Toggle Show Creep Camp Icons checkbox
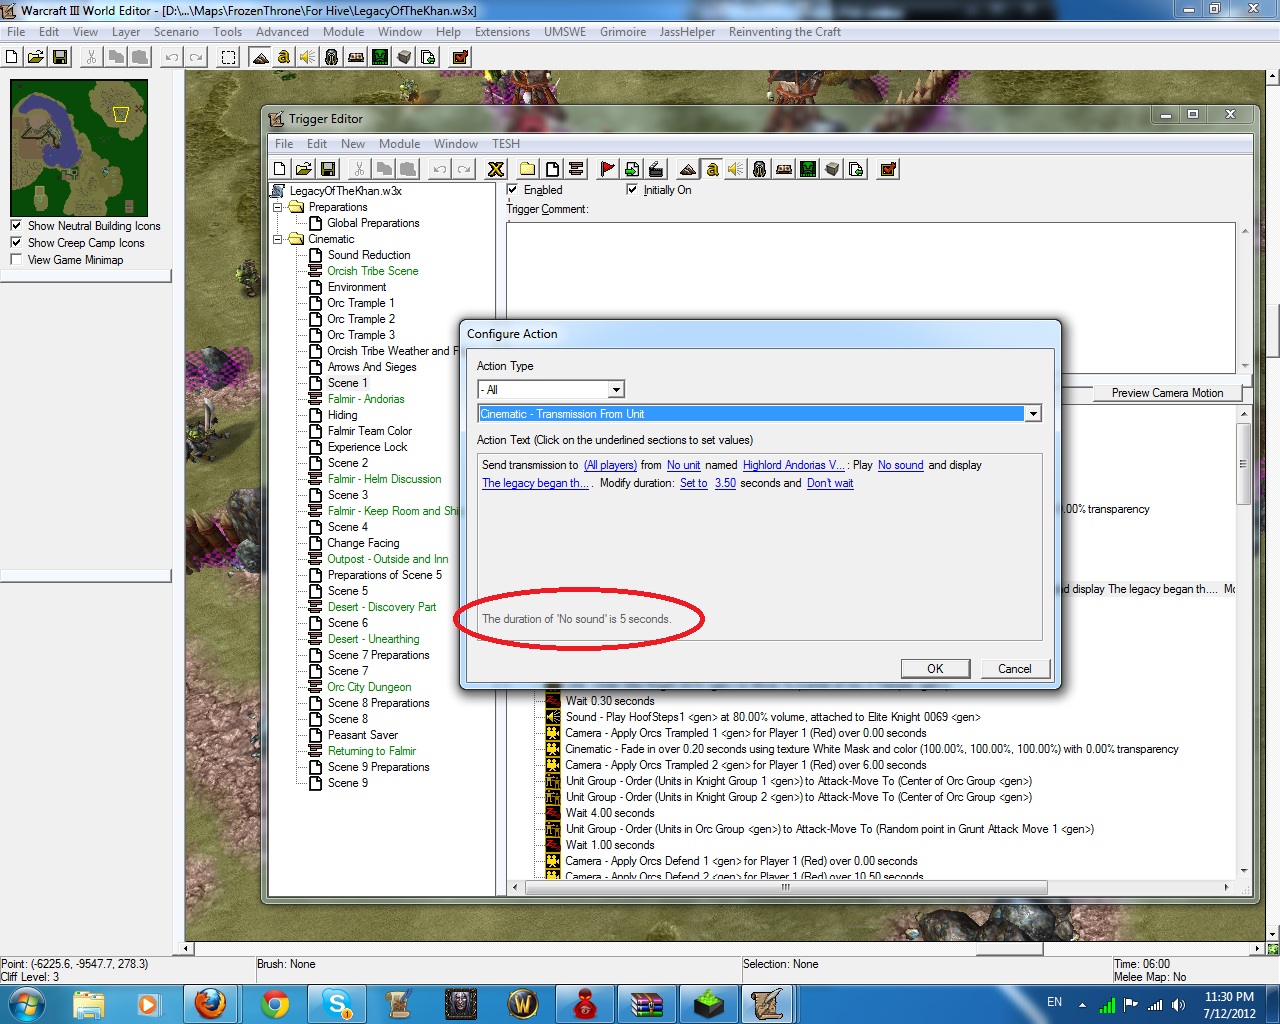The image size is (1280, 1024). [x=16, y=242]
